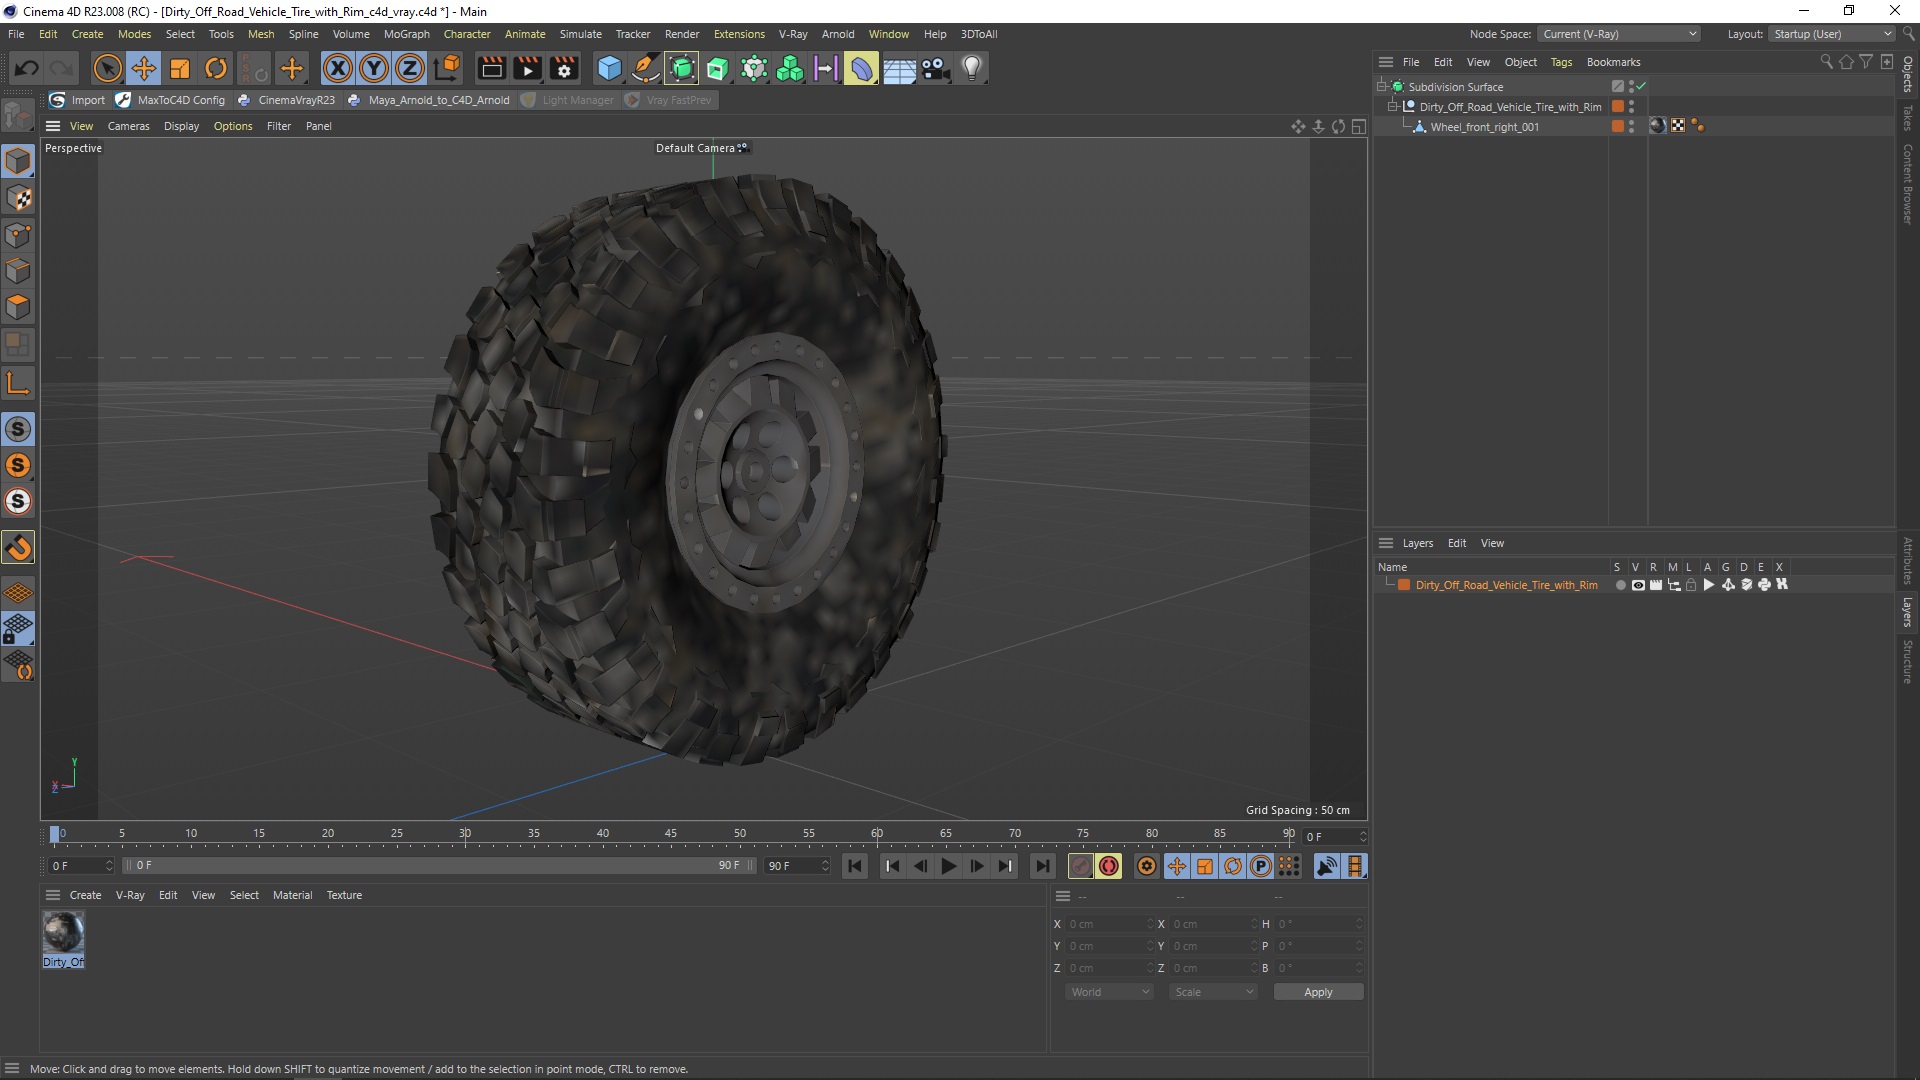This screenshot has height=1080, width=1920.
Task: Open the World coordinate dropdown
Action: point(1109,992)
